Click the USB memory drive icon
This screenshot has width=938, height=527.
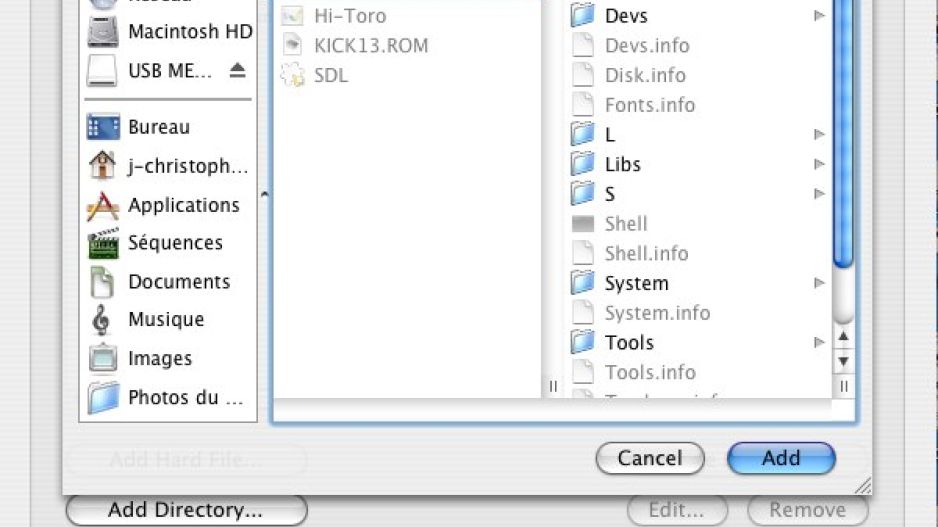pyautogui.click(x=102, y=71)
